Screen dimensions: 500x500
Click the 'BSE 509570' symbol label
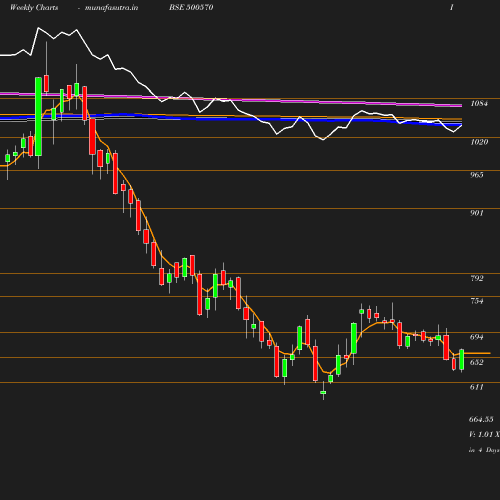(x=191, y=7)
